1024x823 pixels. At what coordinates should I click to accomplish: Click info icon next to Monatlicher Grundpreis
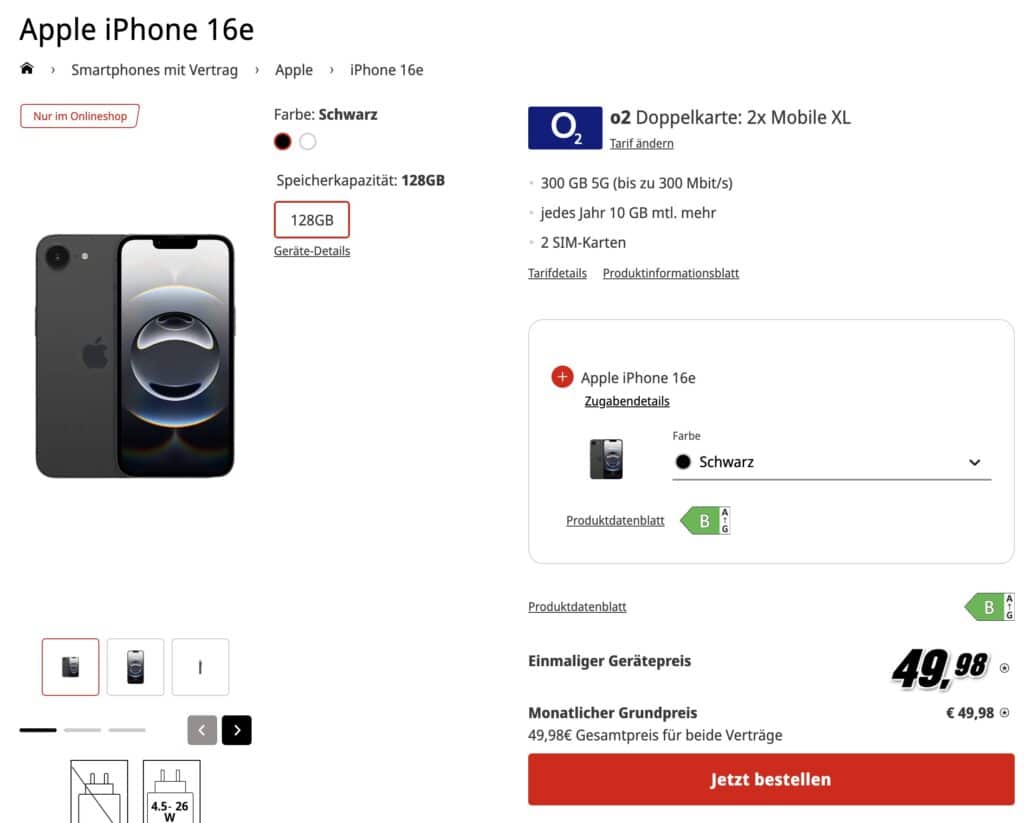click(1004, 713)
